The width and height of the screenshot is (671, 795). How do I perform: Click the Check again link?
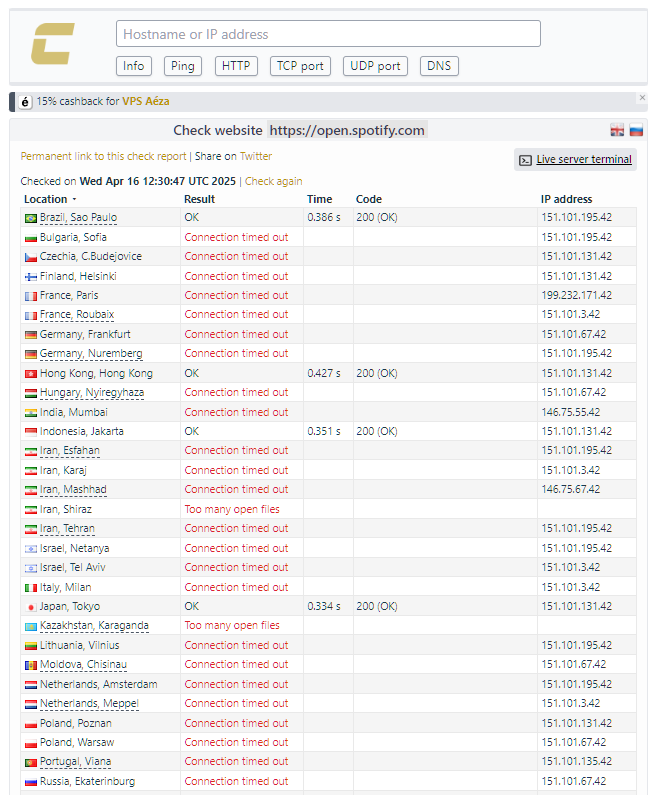(273, 181)
